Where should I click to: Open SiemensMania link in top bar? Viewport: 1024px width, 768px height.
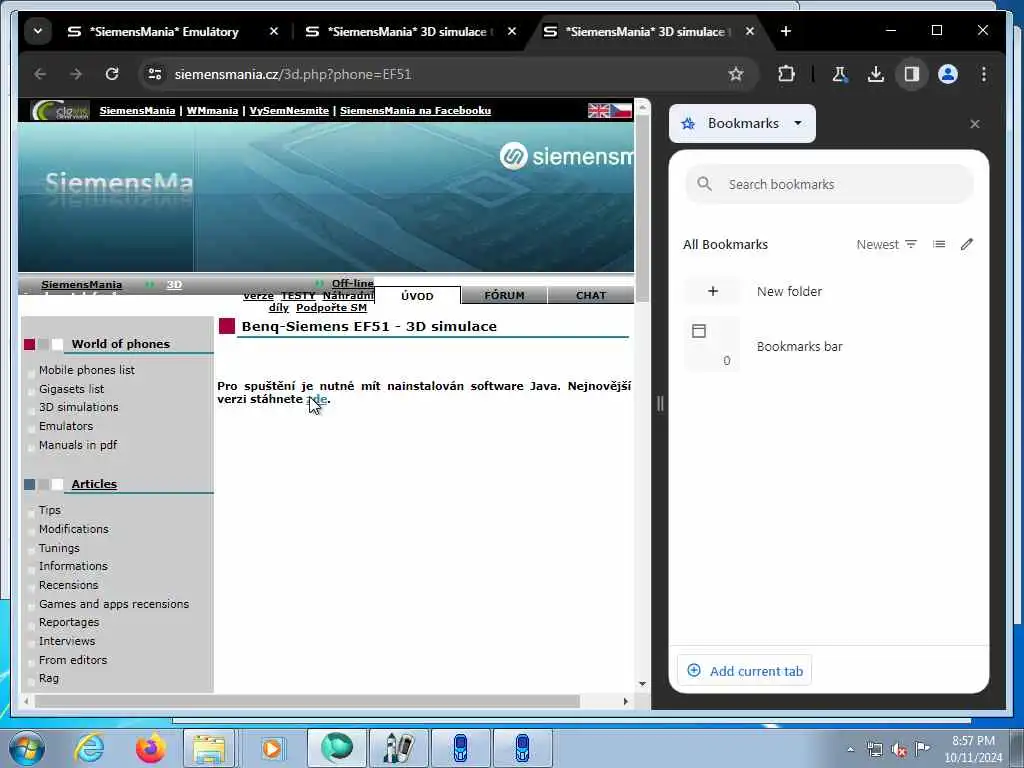tap(137, 110)
